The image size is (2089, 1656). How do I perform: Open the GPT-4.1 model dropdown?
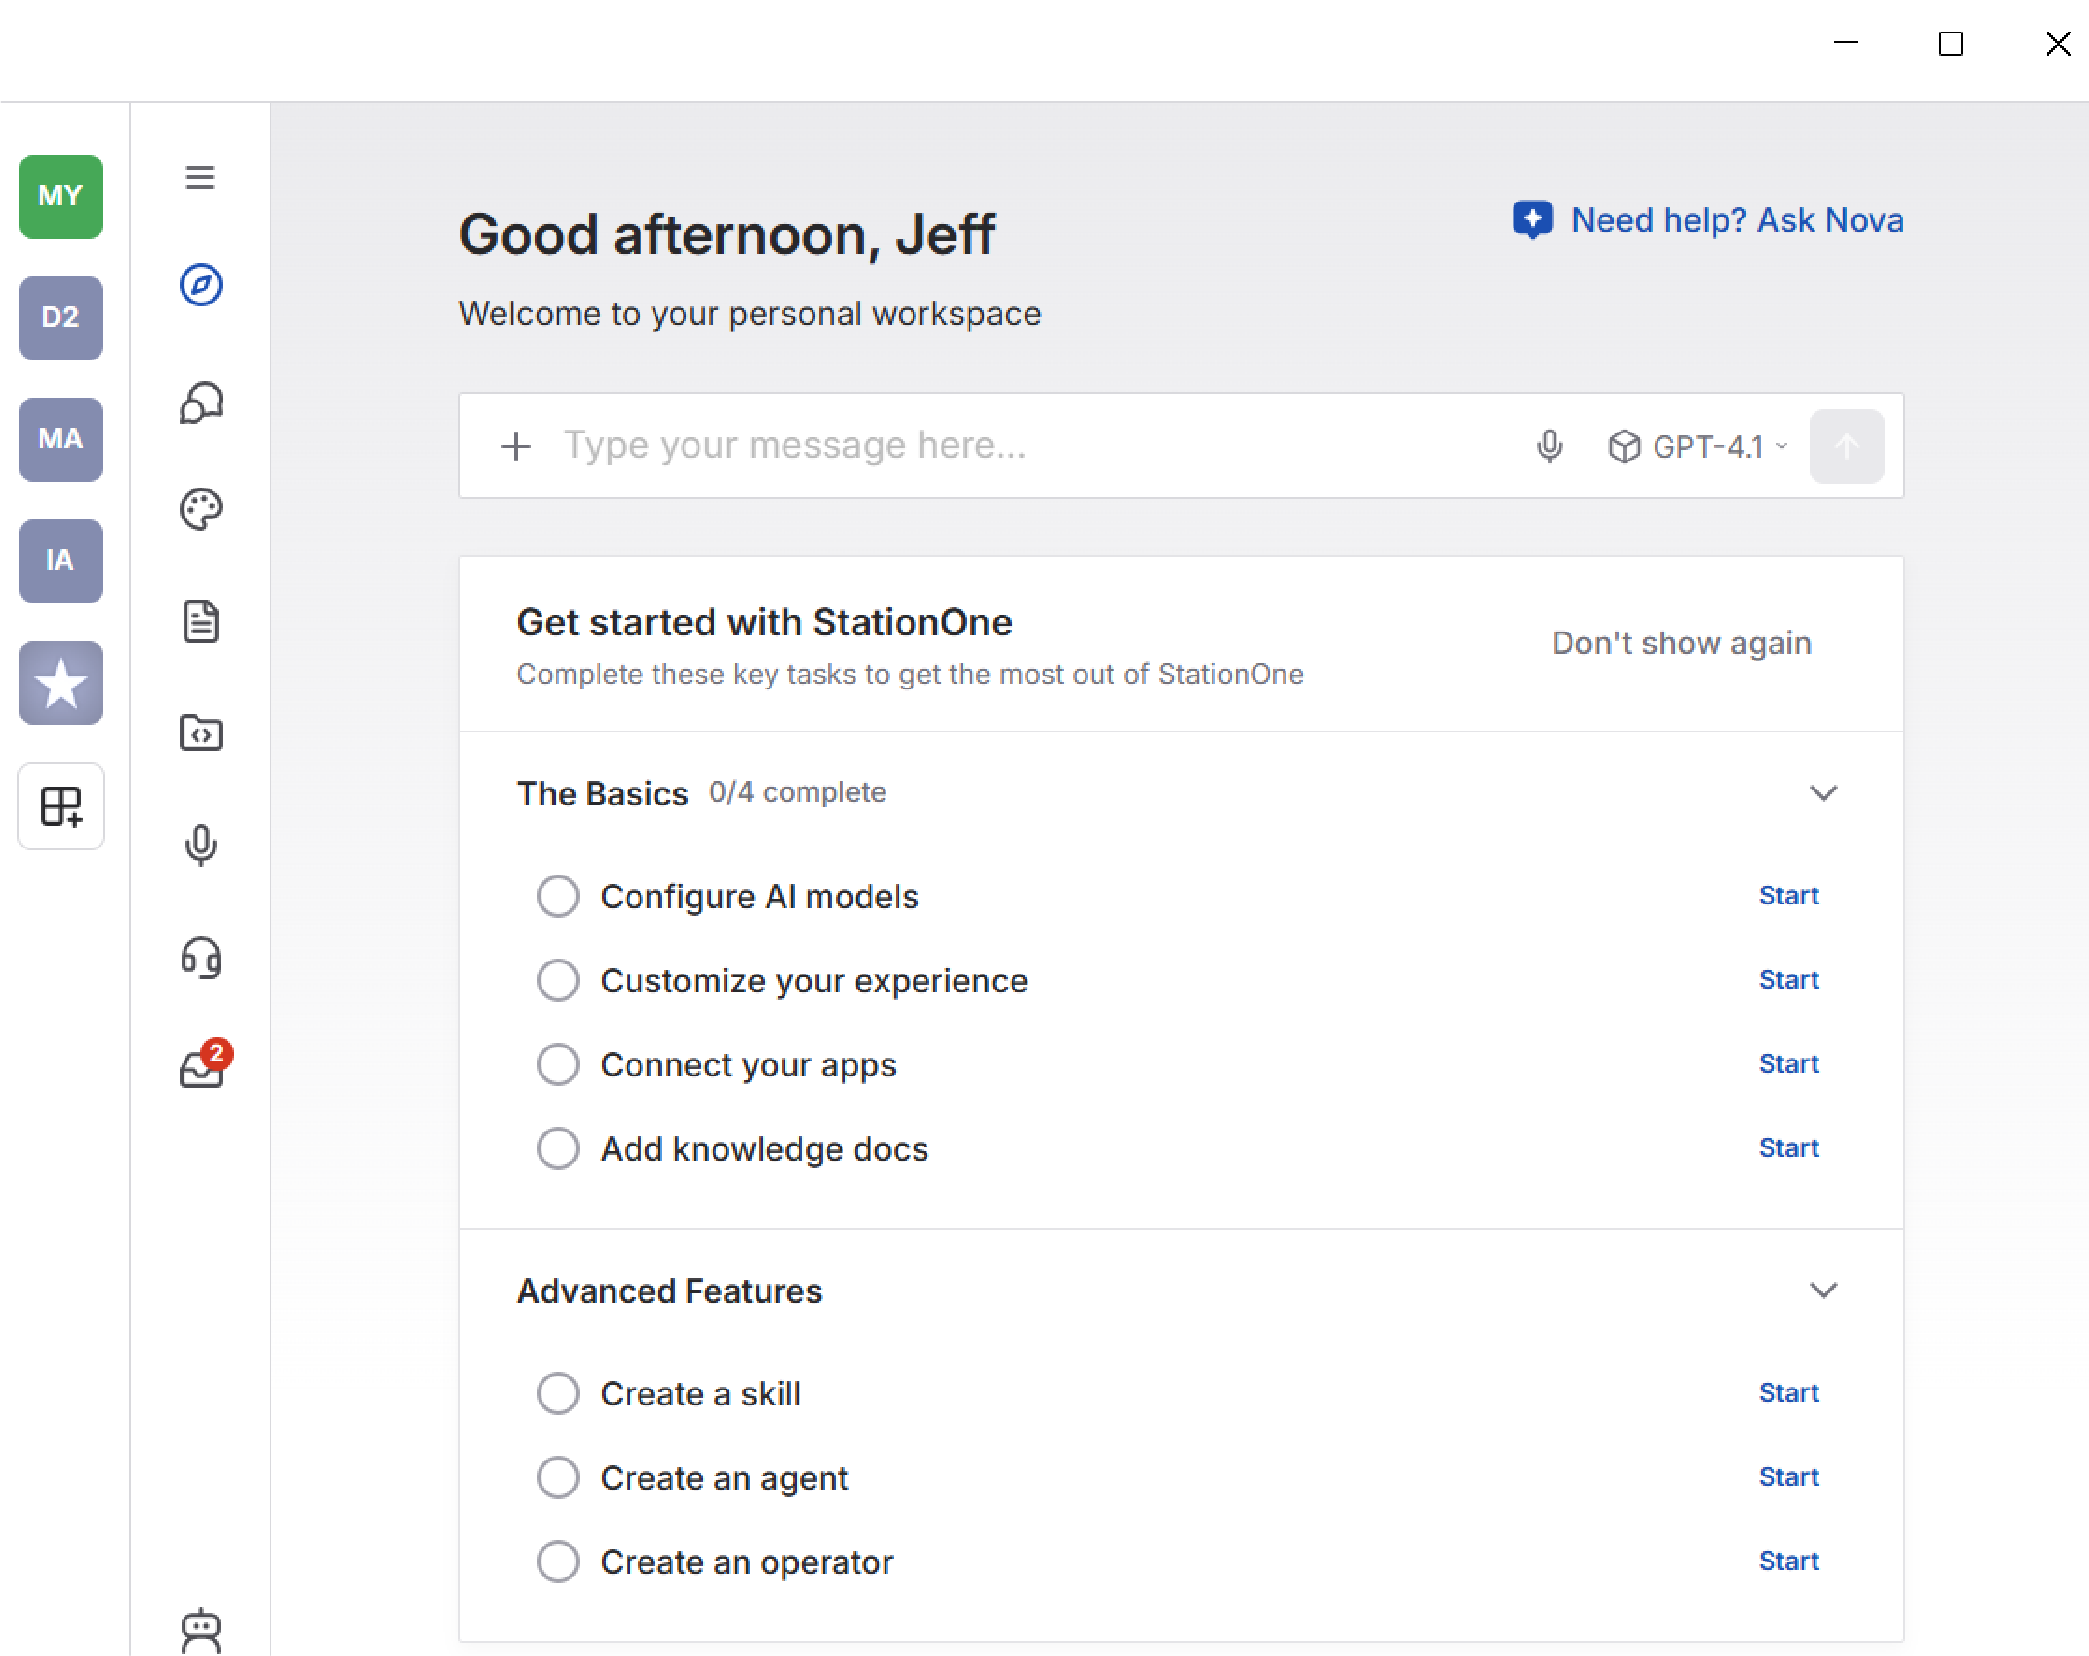click(x=1698, y=446)
